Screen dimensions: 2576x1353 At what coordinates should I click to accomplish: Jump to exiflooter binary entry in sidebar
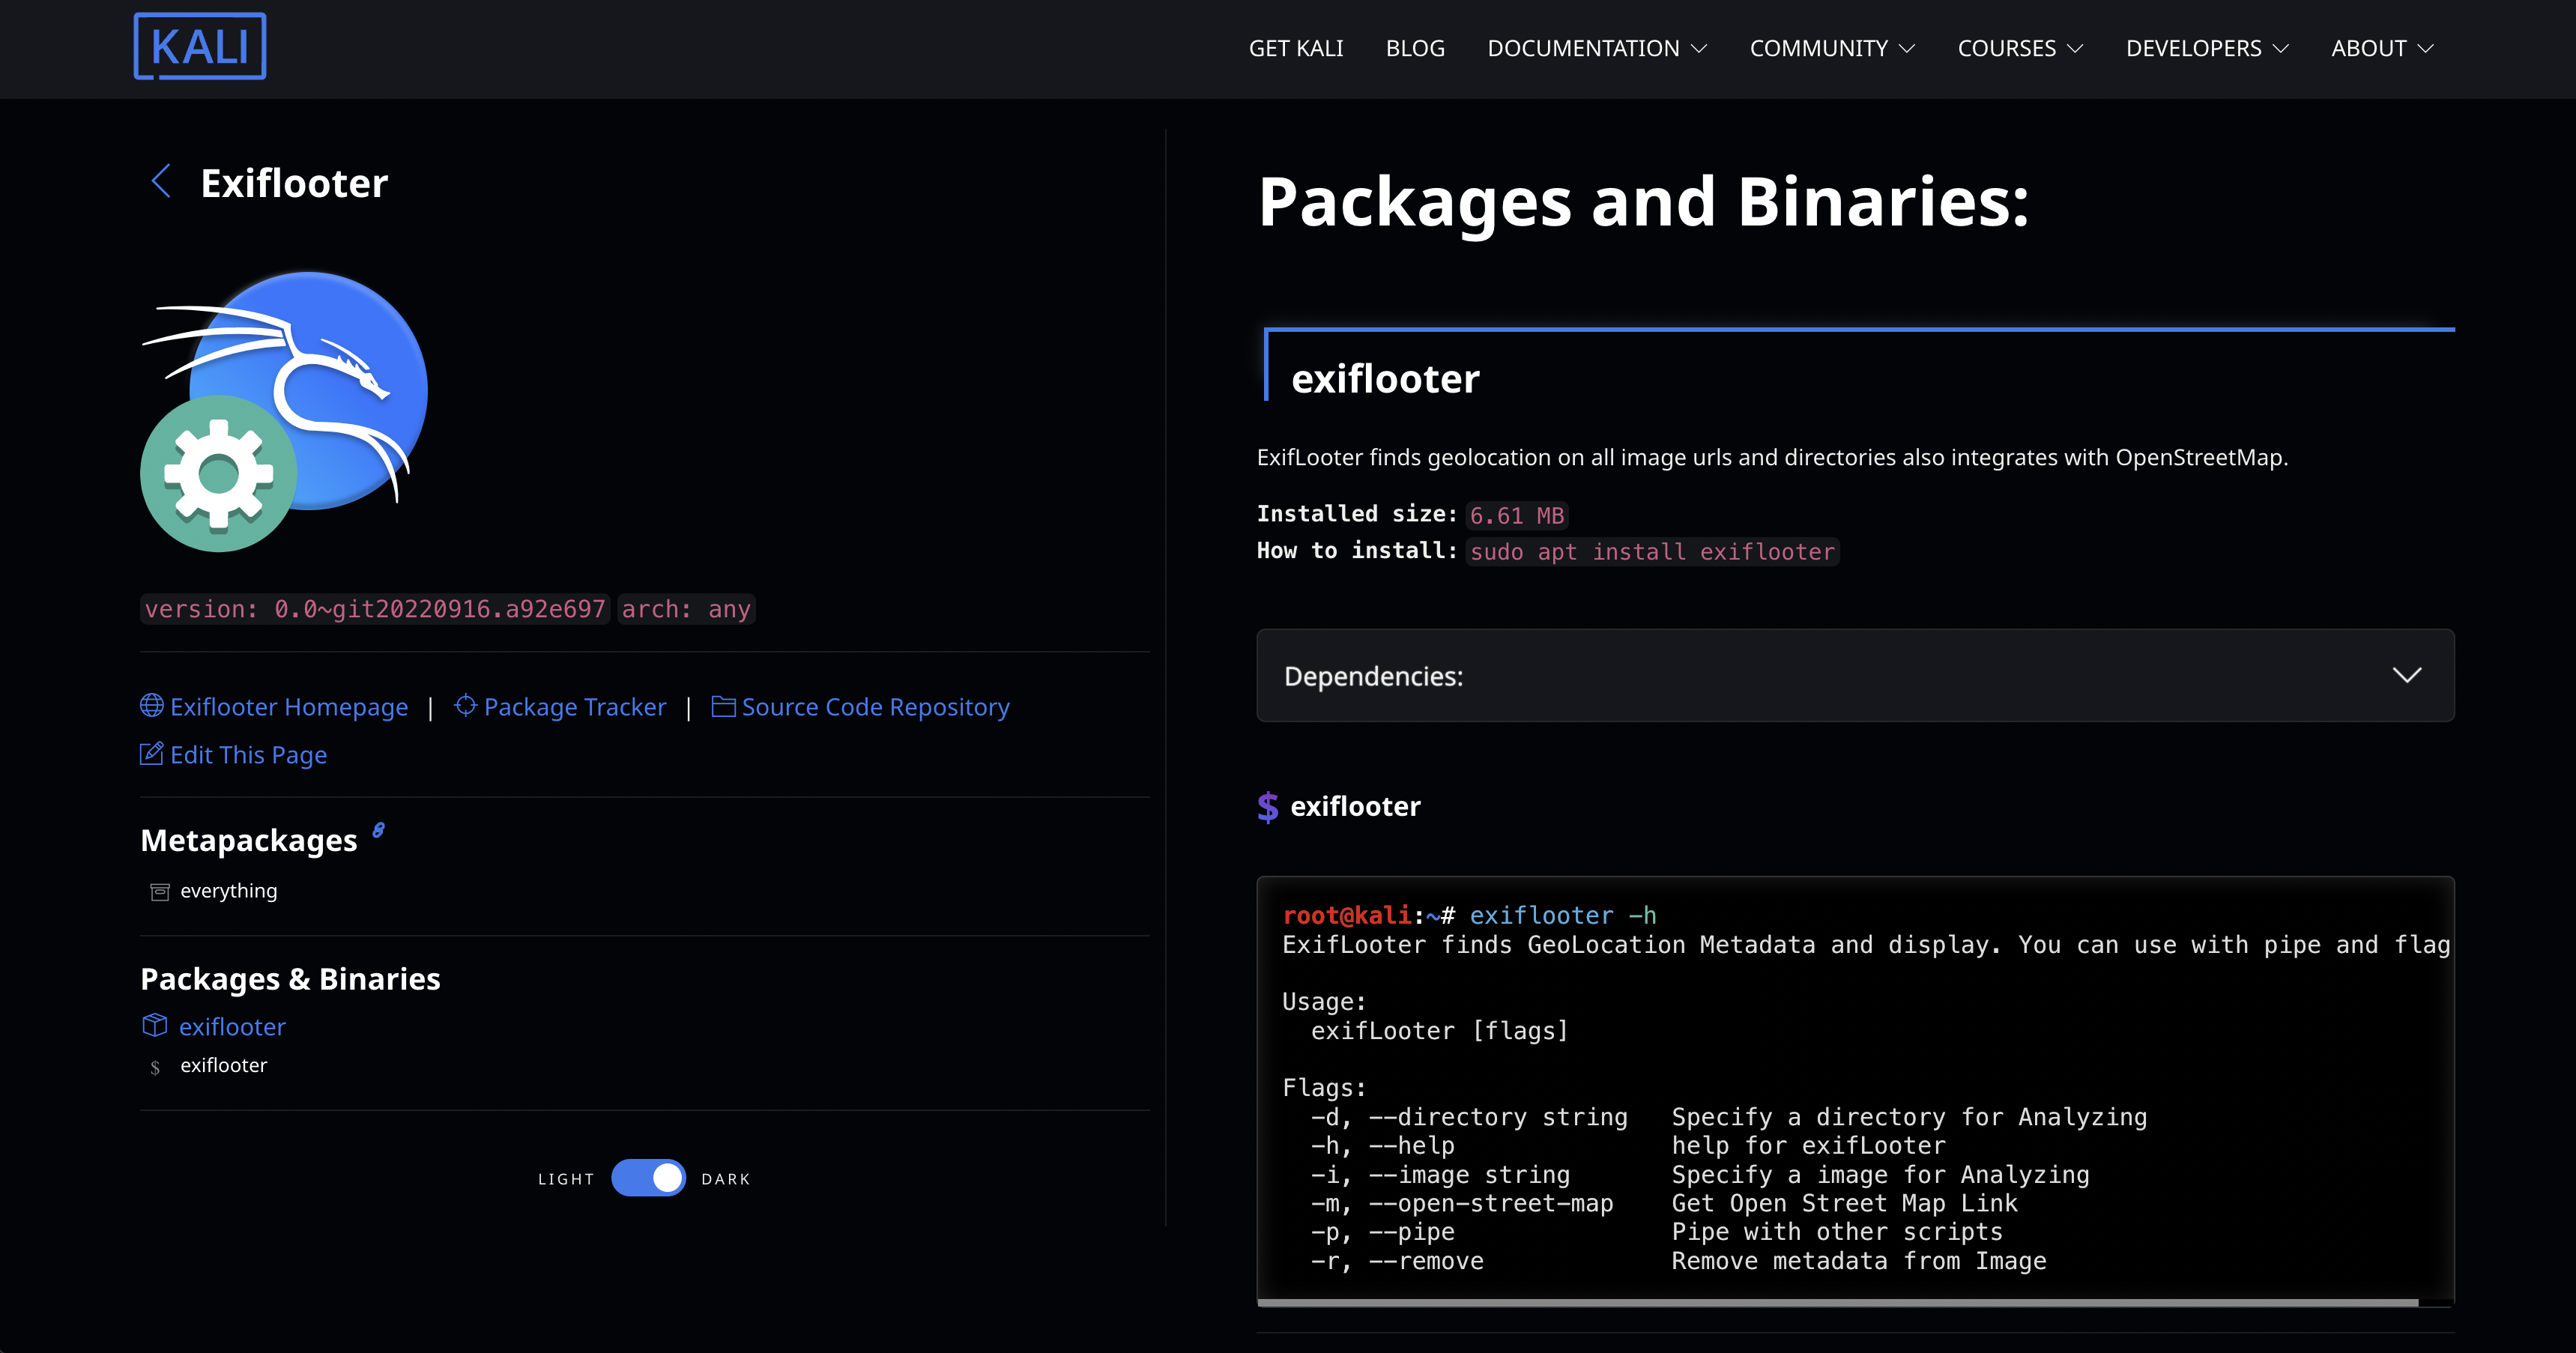tap(224, 1065)
